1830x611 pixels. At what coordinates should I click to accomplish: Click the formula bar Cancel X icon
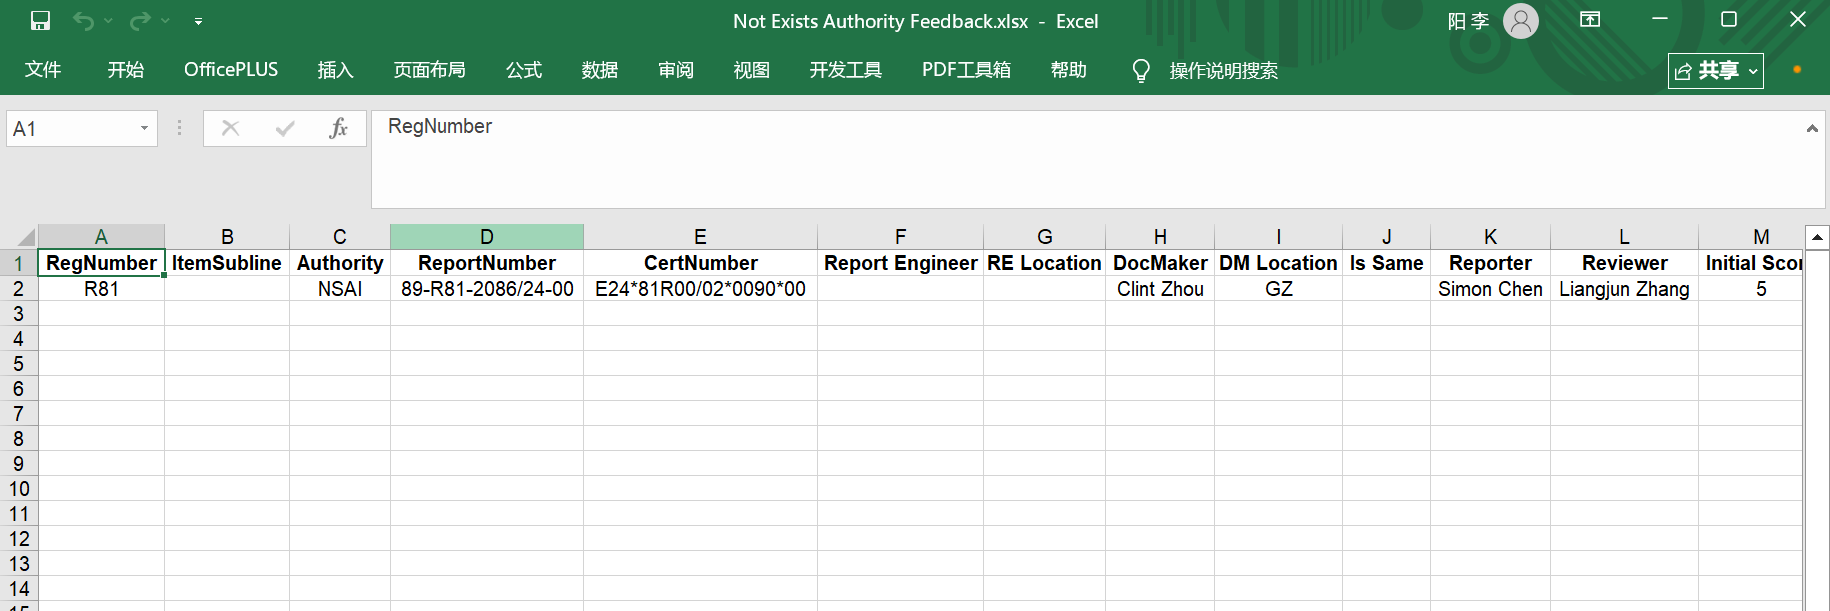click(230, 128)
